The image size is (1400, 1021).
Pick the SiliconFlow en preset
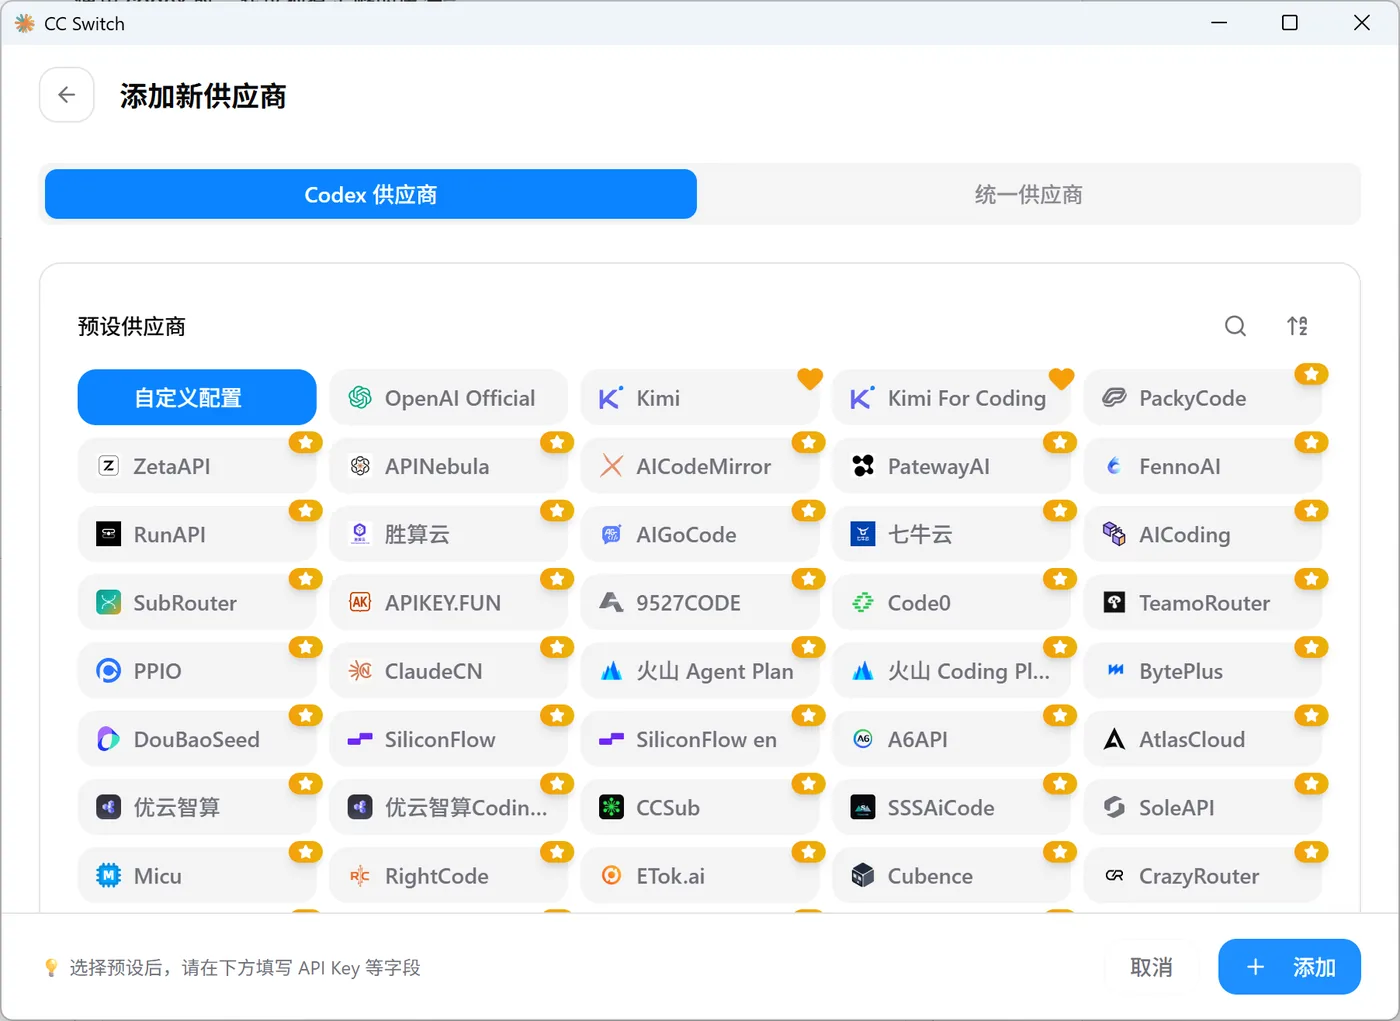[x=700, y=739]
